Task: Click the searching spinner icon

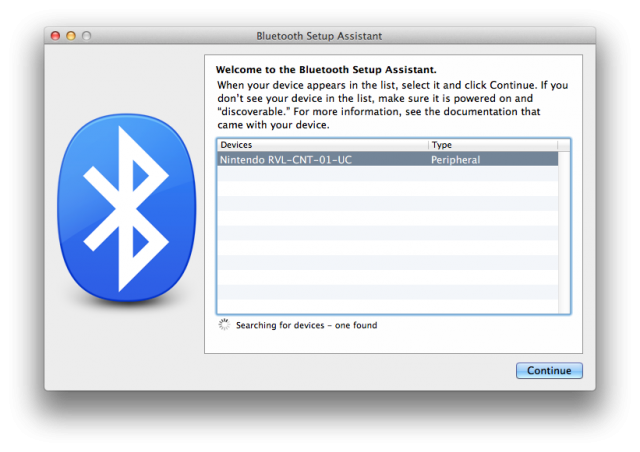Action: coord(224,325)
